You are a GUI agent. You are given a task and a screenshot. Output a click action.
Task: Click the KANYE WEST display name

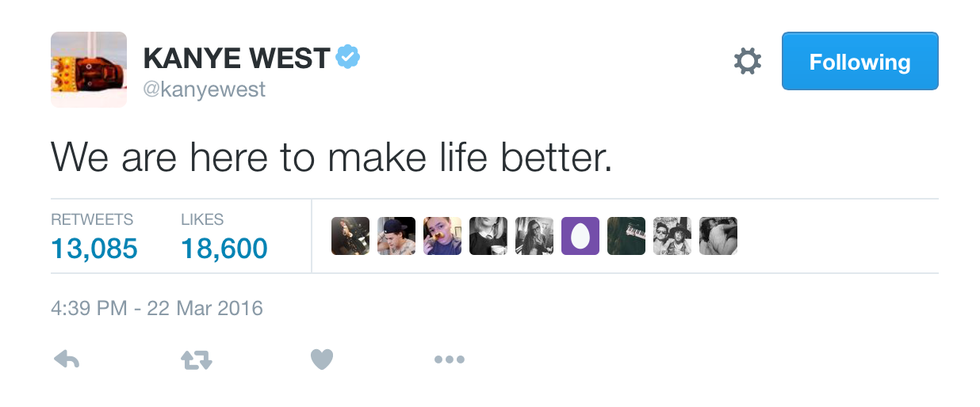coord(236,58)
